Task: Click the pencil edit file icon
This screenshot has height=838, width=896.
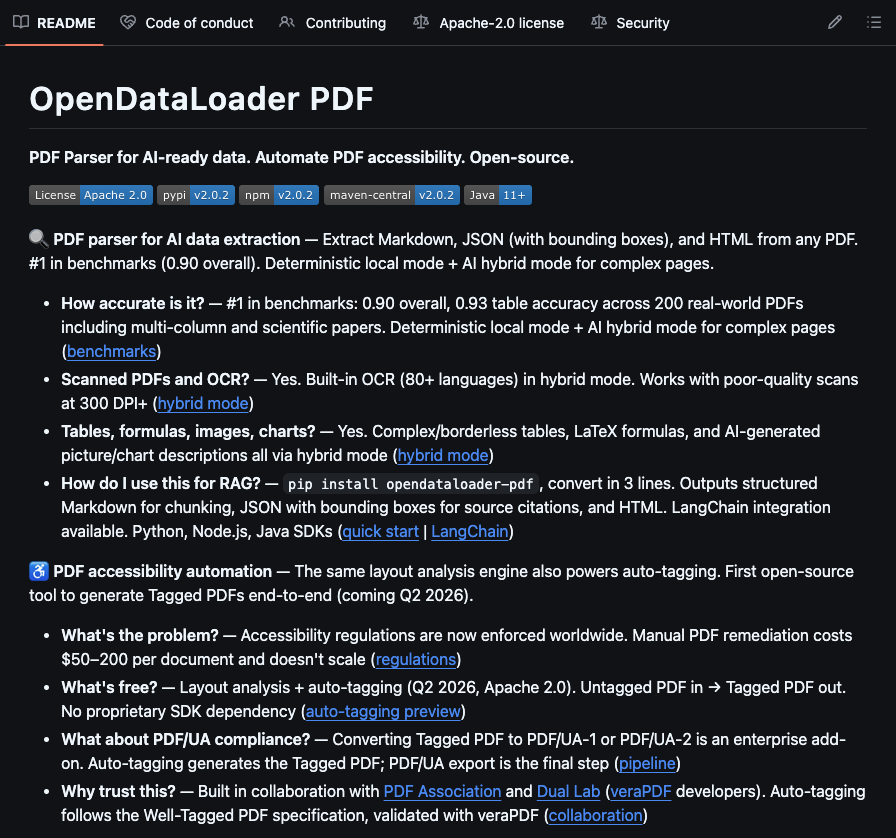Action: (835, 22)
